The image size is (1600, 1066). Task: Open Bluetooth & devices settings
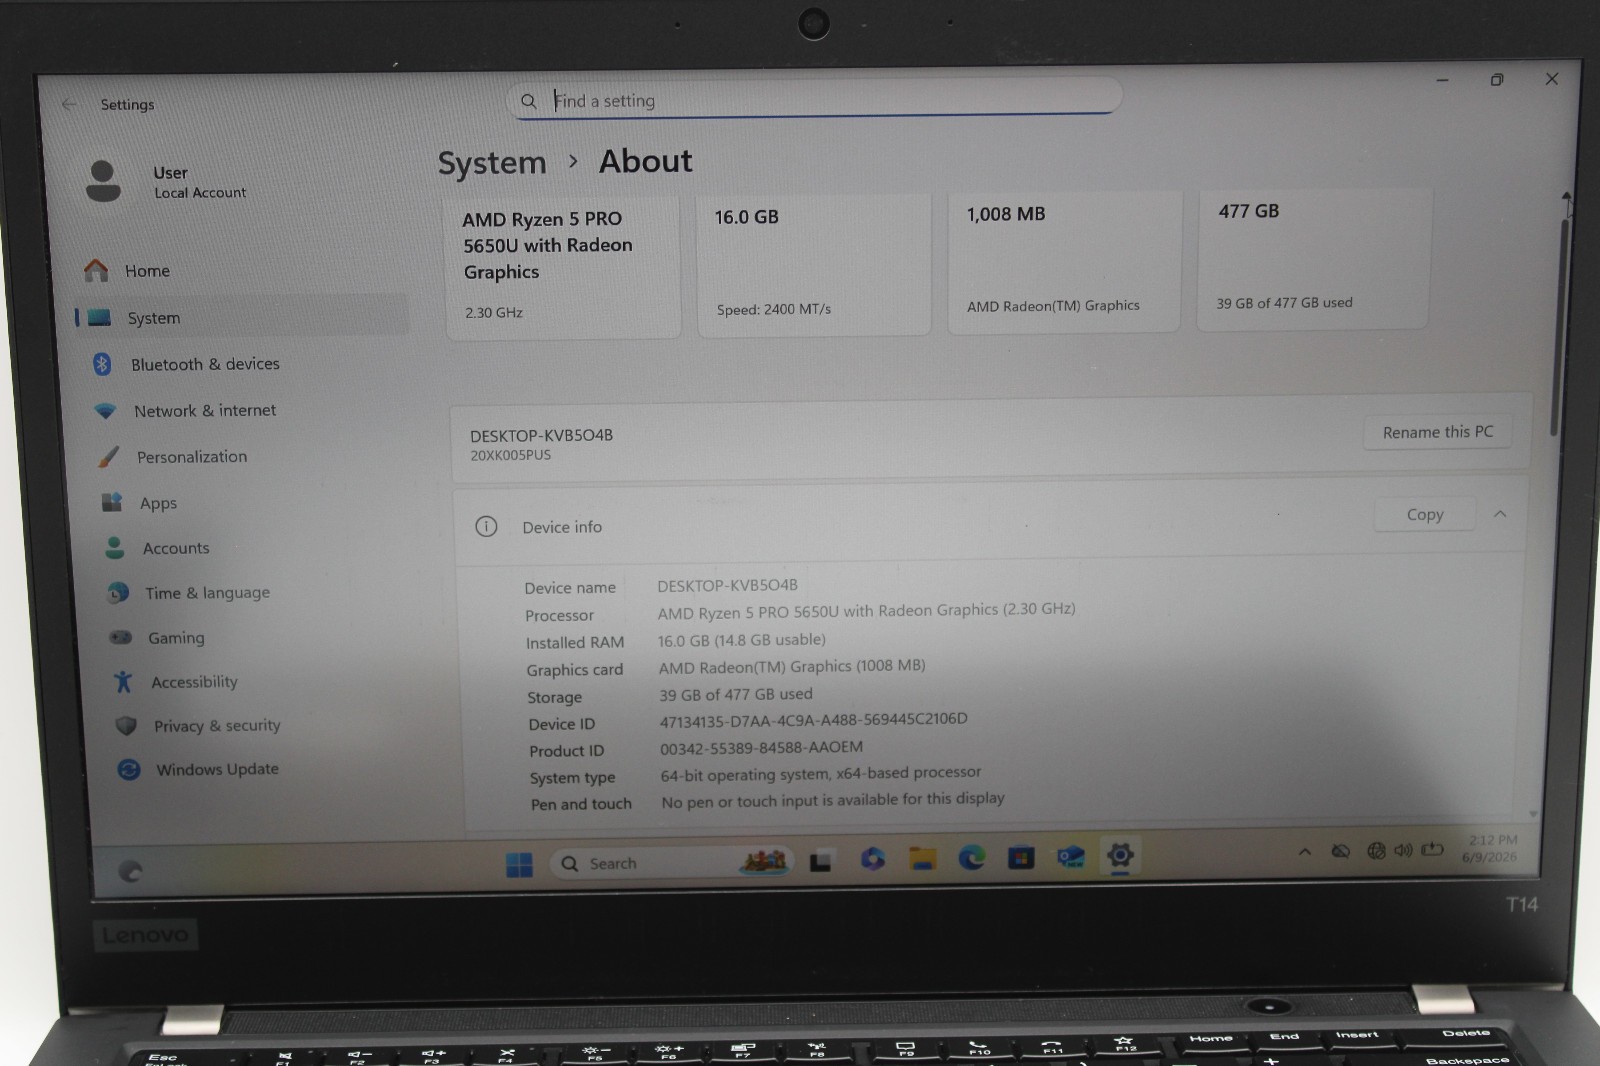[204, 364]
